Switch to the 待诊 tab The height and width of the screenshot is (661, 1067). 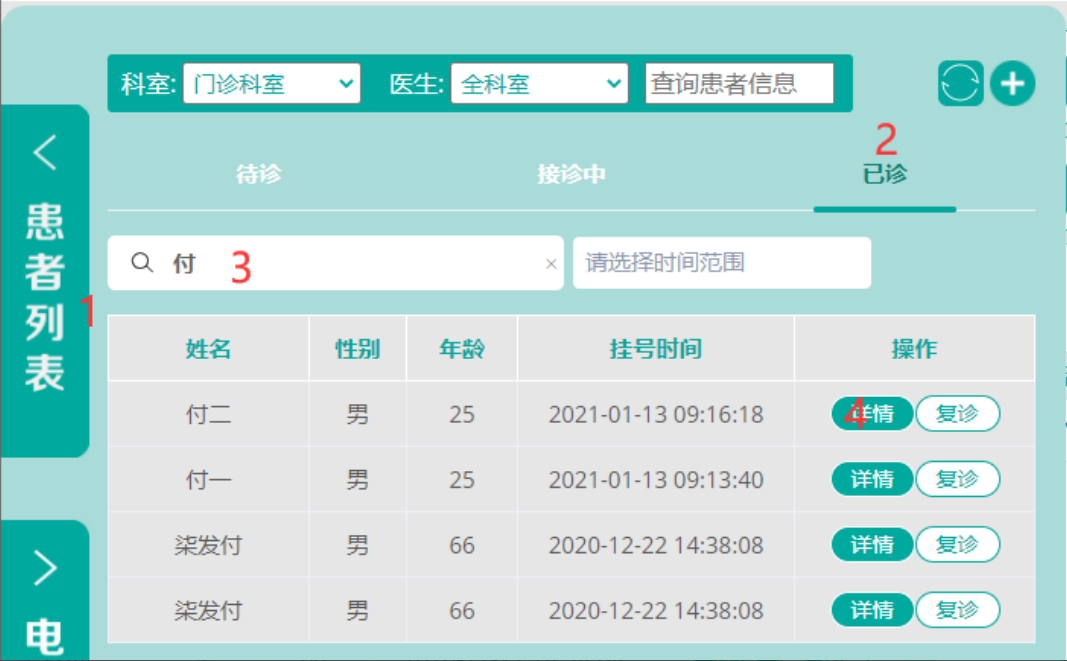pos(259,174)
